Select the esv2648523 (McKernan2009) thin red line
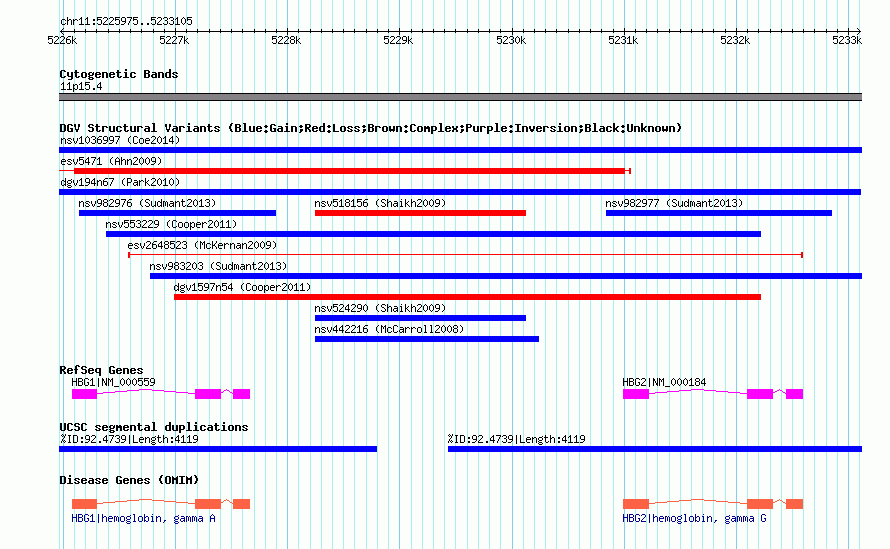This screenshot has height=549, width=890. pos(465,255)
